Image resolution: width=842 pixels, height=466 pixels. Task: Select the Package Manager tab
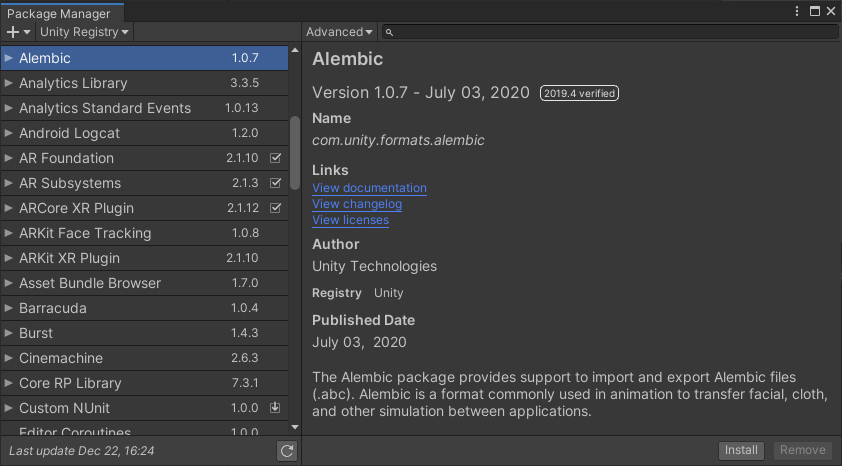pos(60,12)
